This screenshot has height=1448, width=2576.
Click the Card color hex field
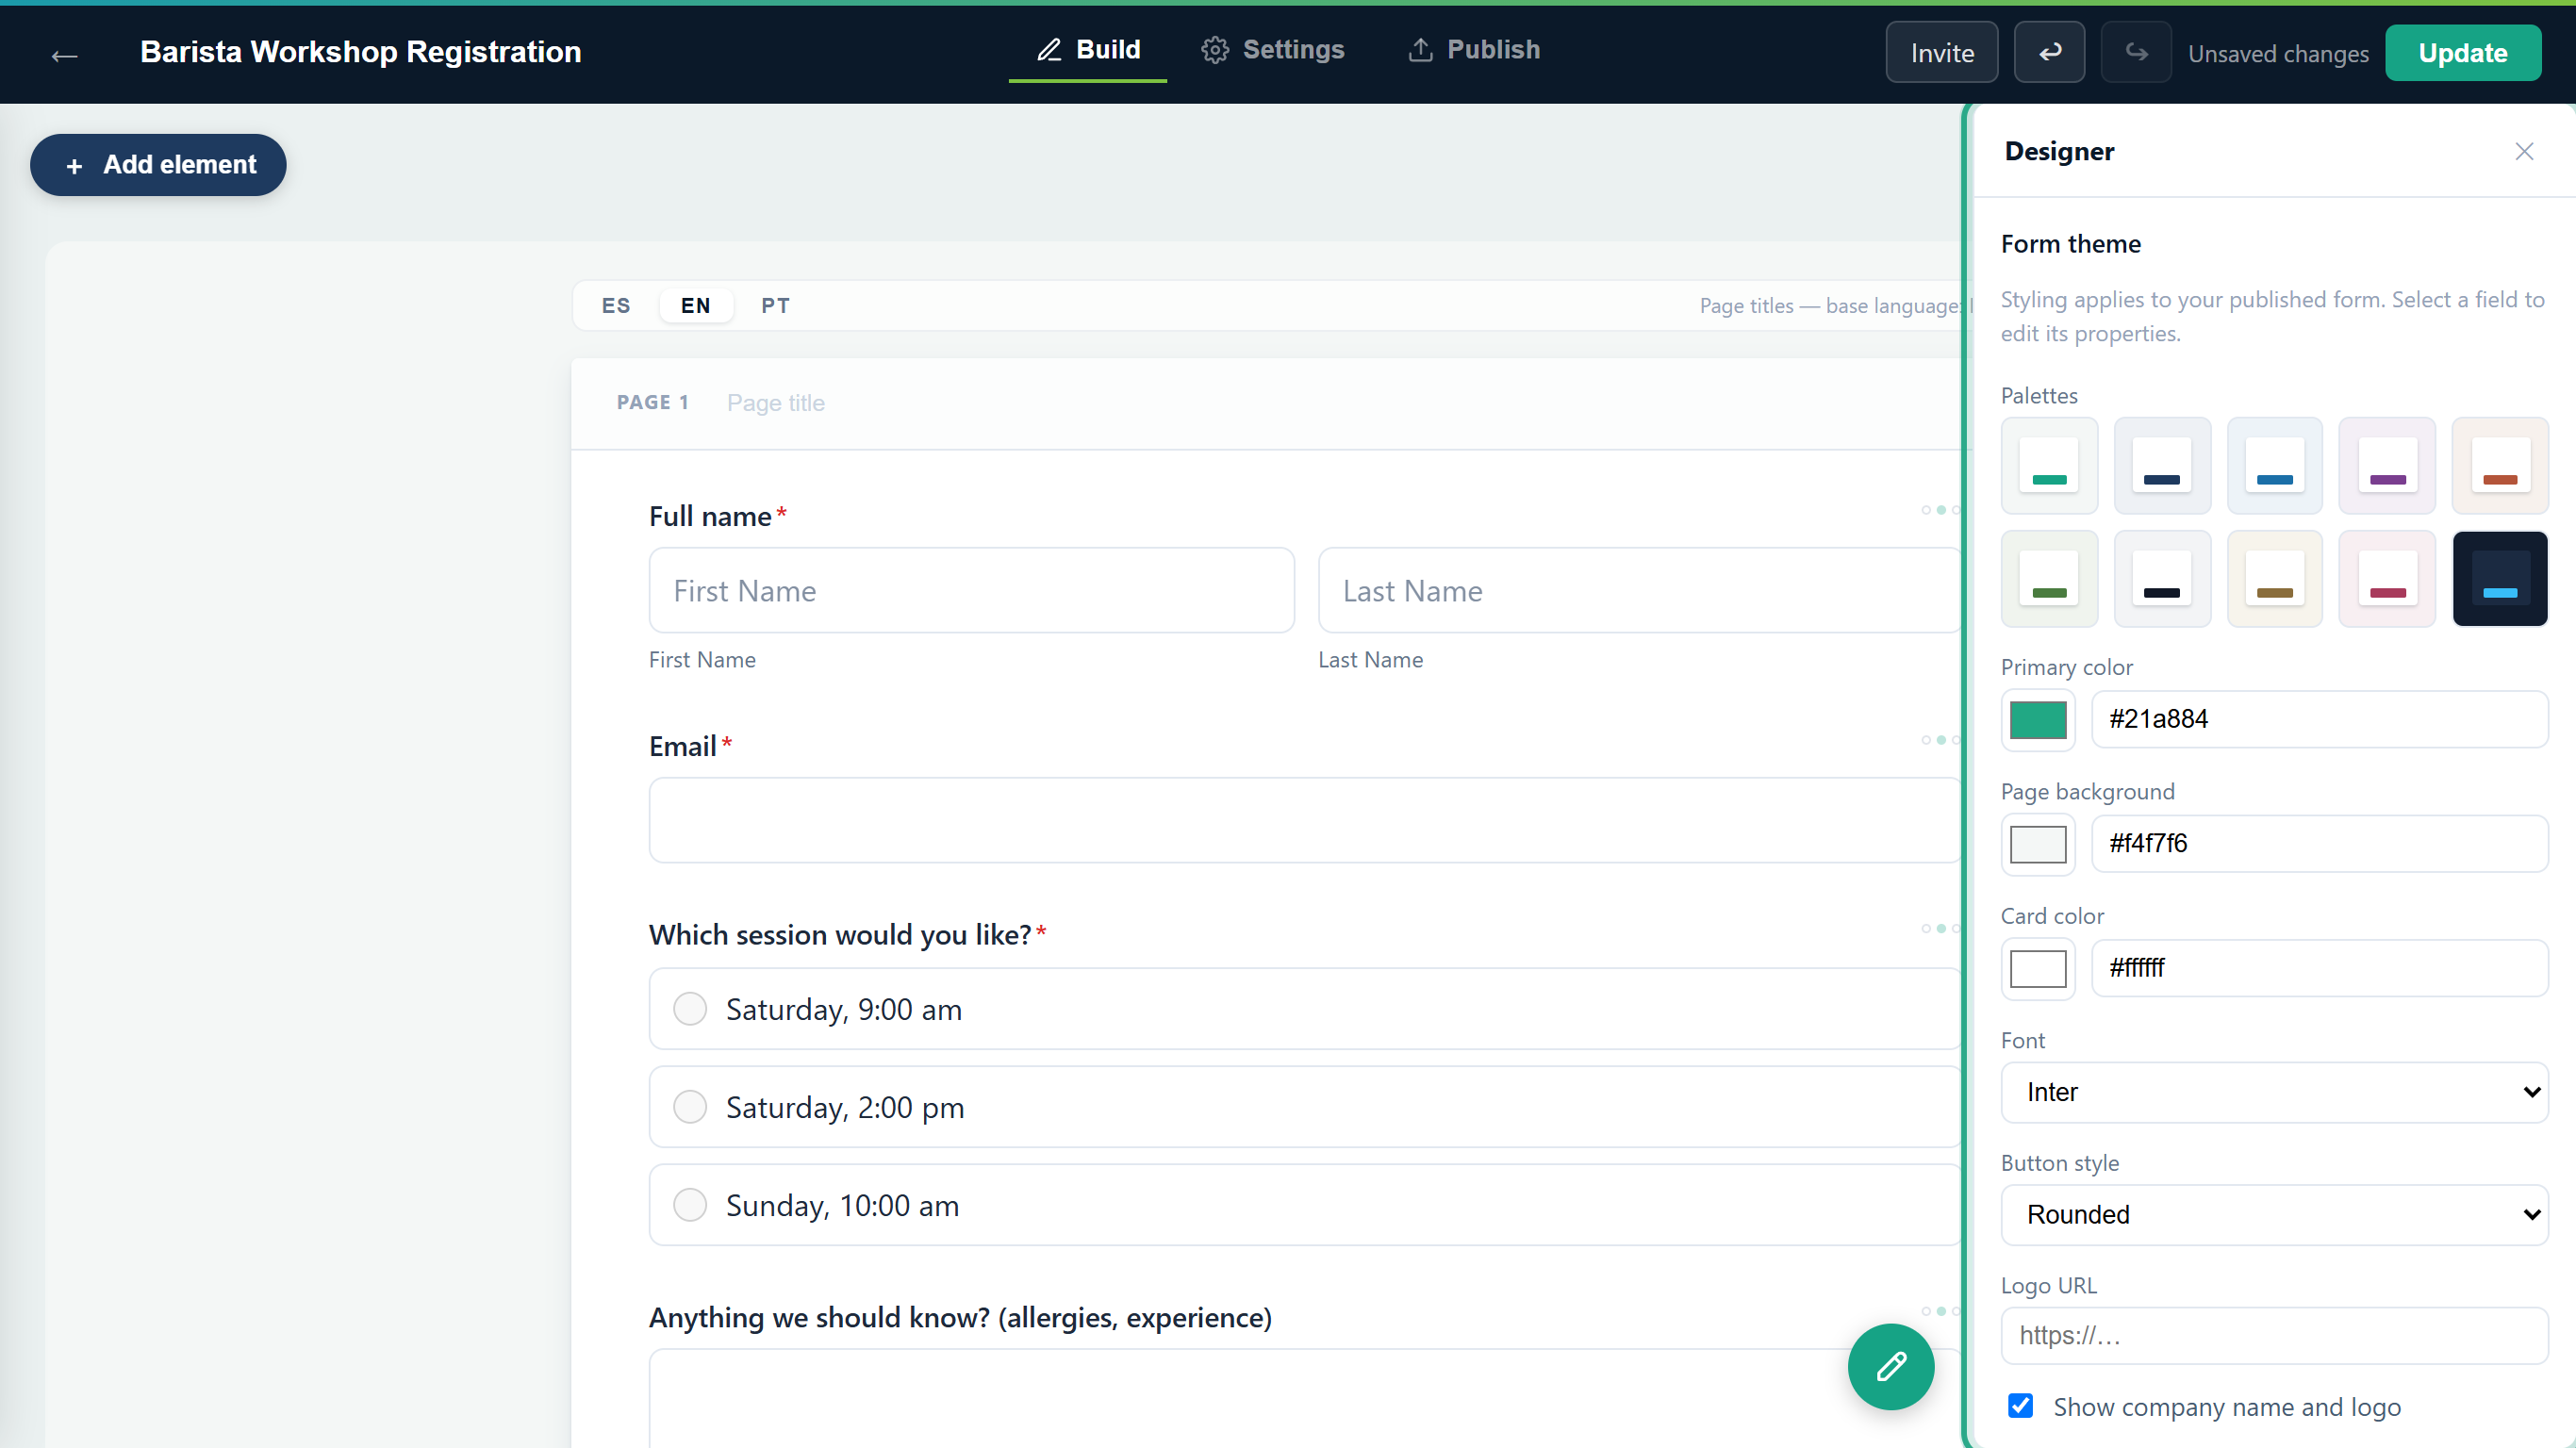[2319, 968]
